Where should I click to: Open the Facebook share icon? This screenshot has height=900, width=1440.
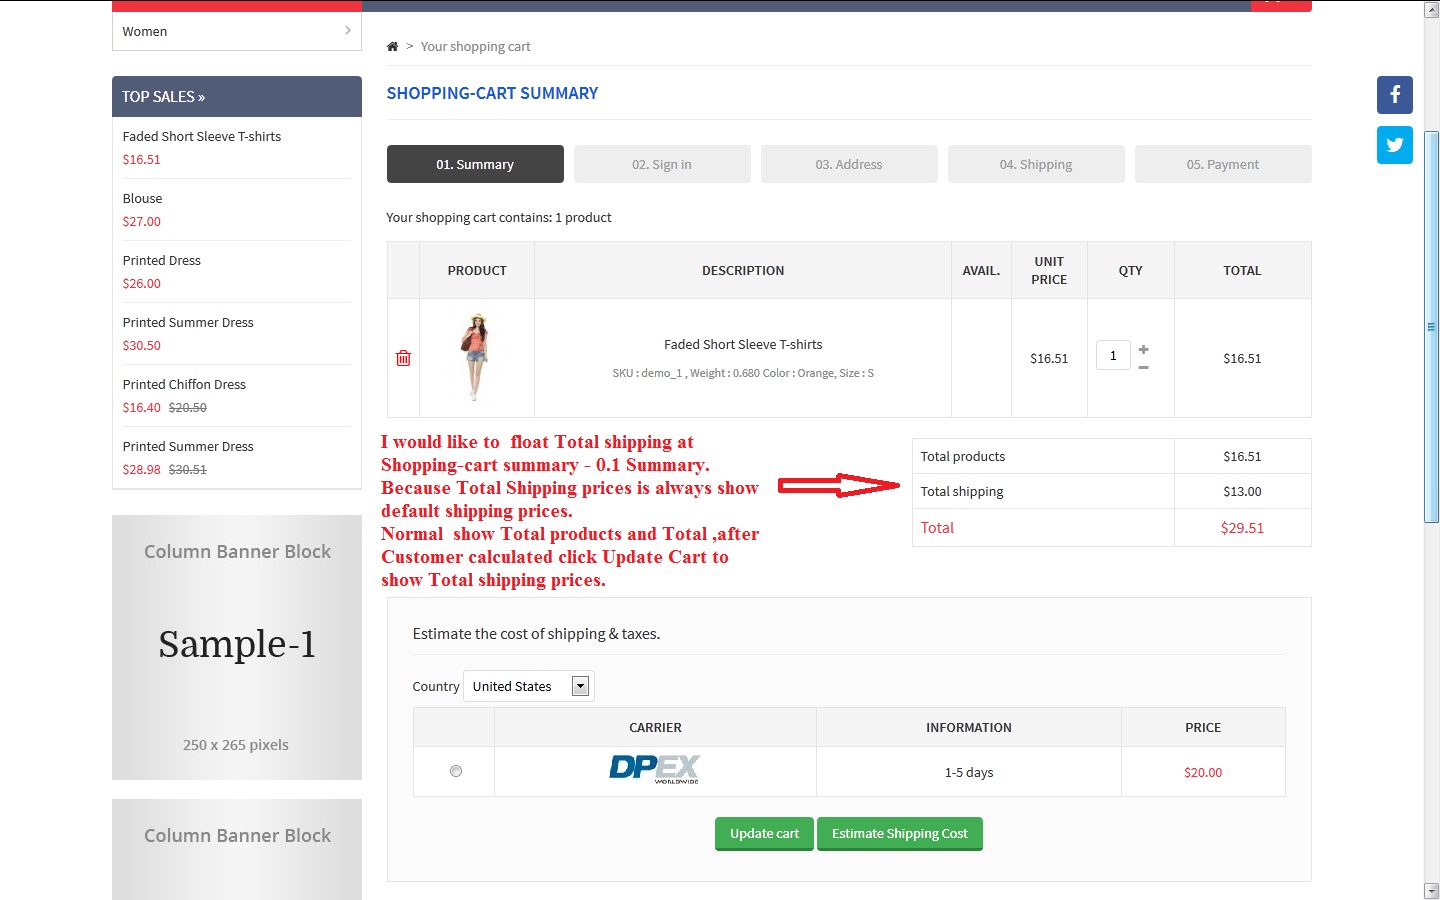(1394, 95)
